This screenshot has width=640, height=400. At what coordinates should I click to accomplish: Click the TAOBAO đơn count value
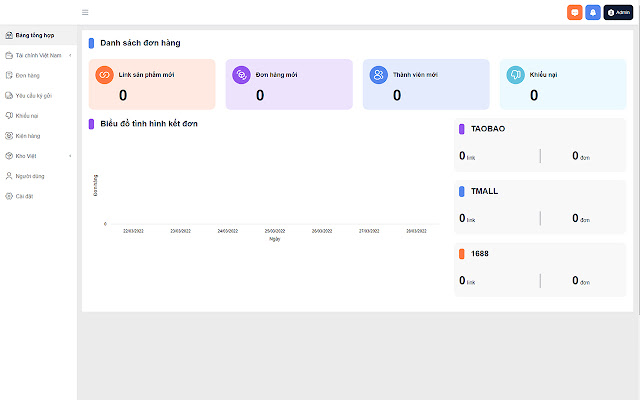click(575, 156)
